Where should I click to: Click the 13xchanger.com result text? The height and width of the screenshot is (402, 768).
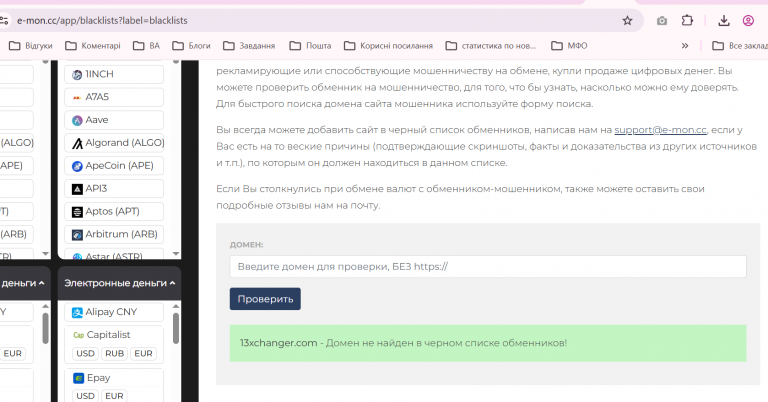(278, 343)
